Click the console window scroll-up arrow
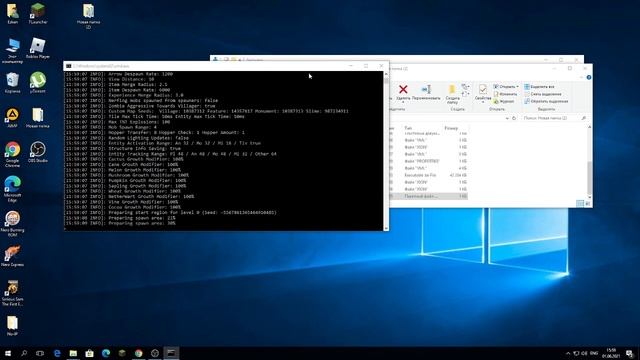640x360 pixels. point(386,74)
